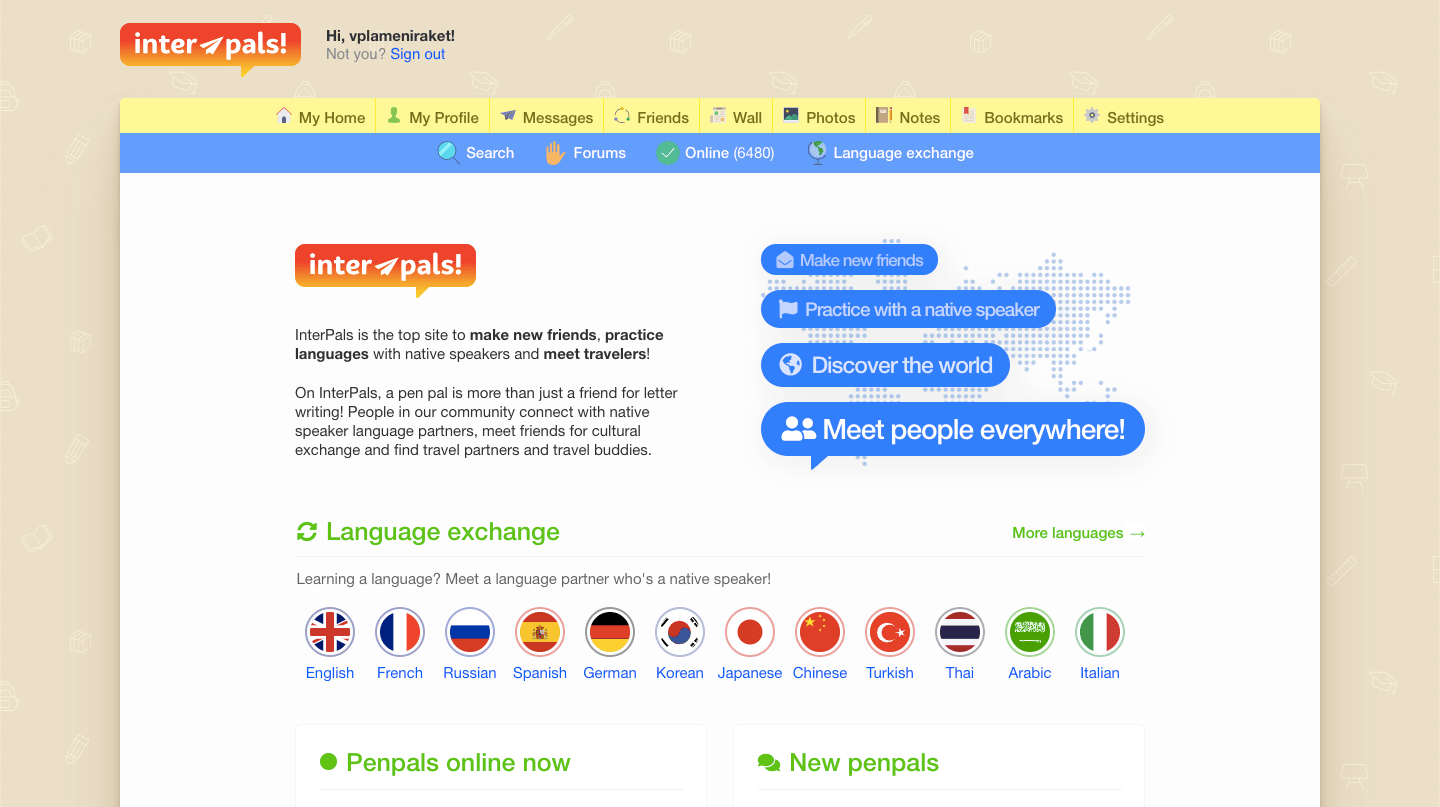This screenshot has width=1440, height=807.
Task: Open the Messages envelope icon
Action: pyautogui.click(x=508, y=116)
